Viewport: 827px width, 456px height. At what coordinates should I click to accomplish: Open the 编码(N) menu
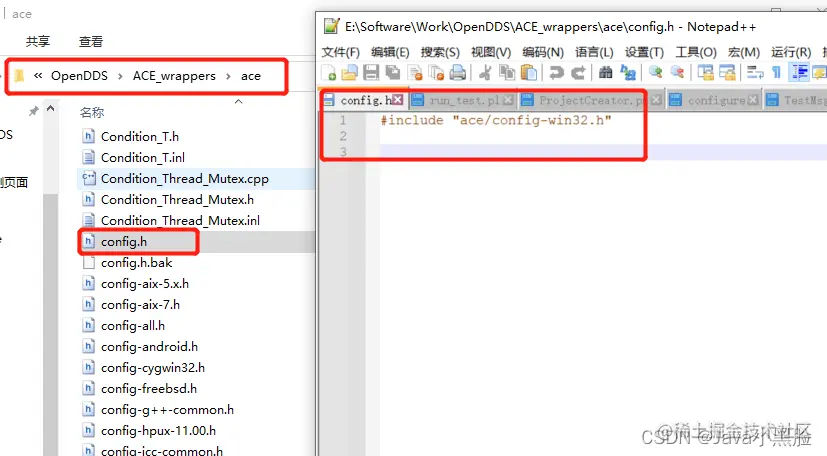pyautogui.click(x=543, y=52)
